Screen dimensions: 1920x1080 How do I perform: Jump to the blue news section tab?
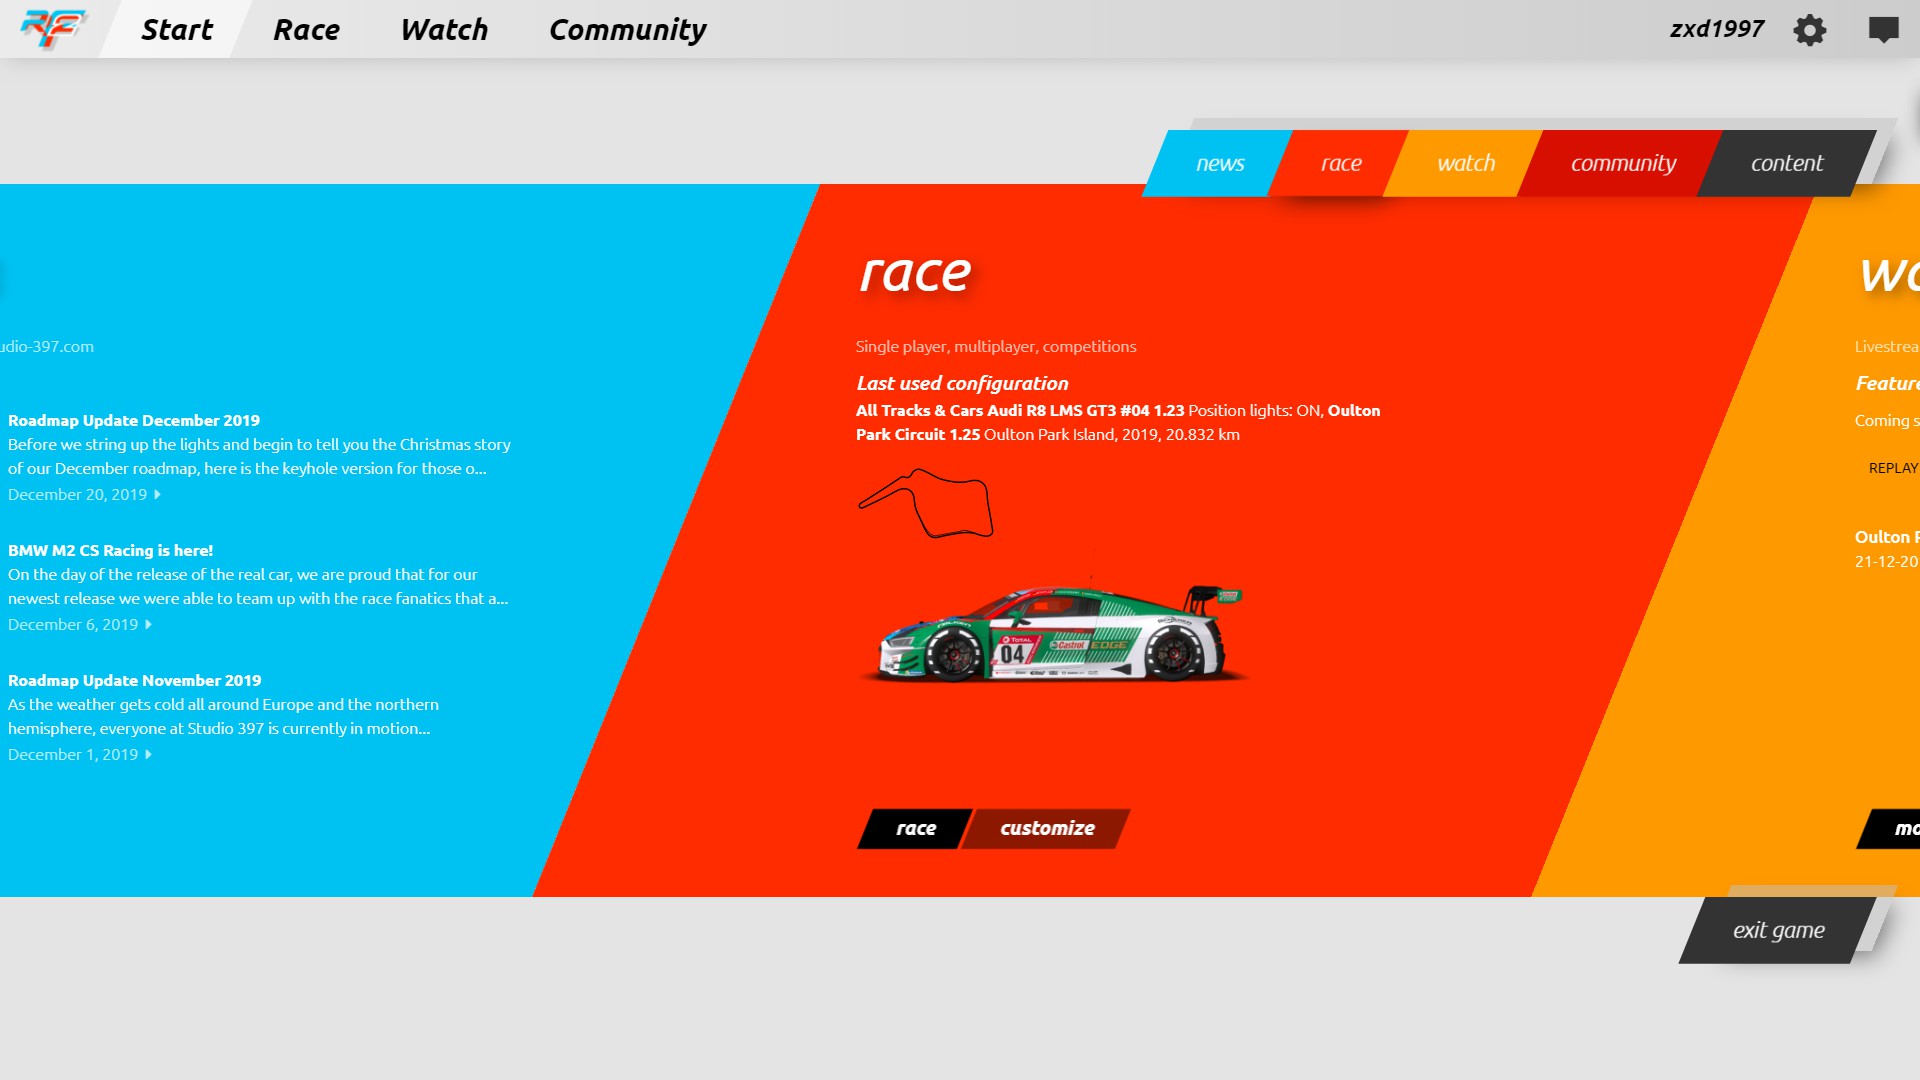1218,163
